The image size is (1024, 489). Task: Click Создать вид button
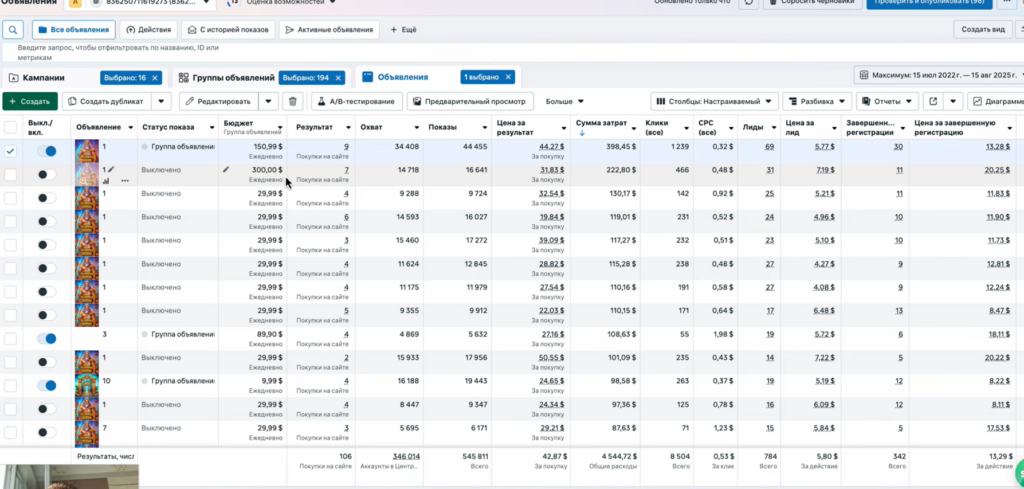click(x=983, y=29)
